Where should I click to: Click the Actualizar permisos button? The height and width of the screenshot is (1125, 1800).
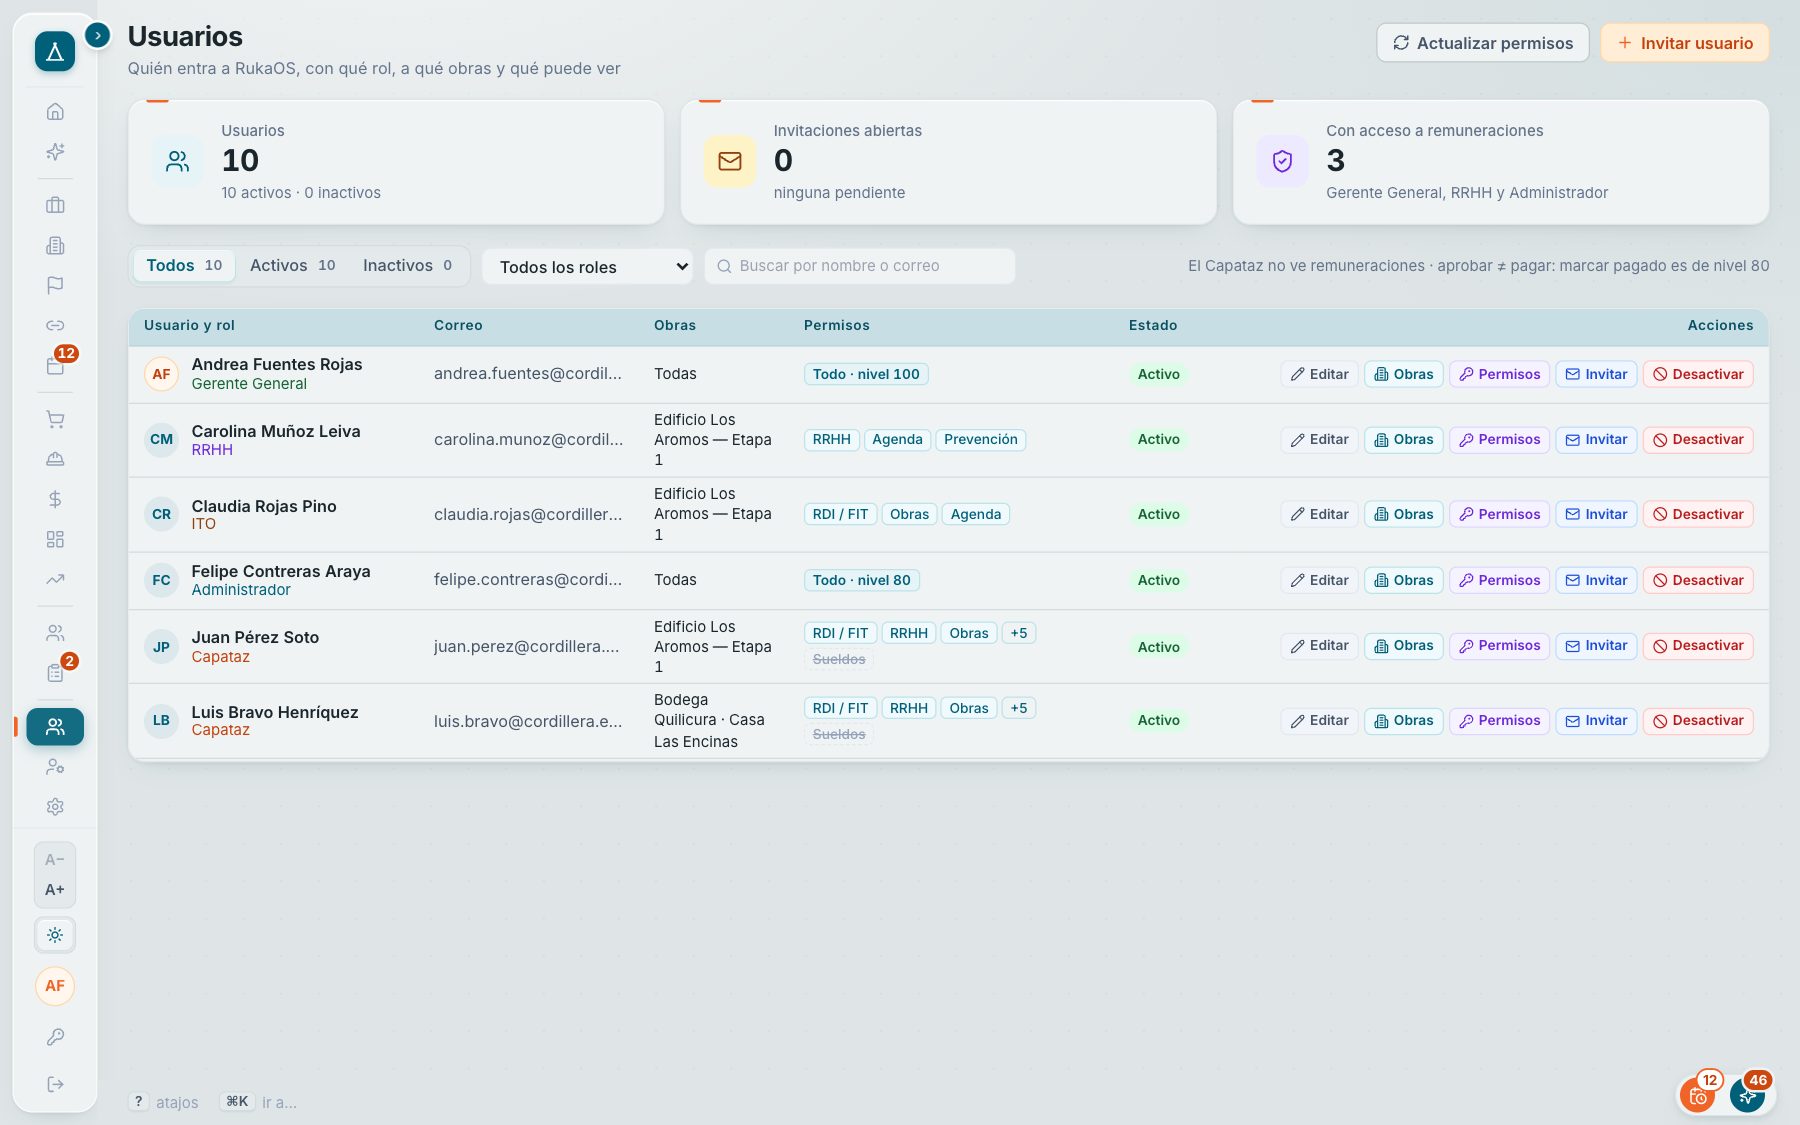click(x=1483, y=43)
